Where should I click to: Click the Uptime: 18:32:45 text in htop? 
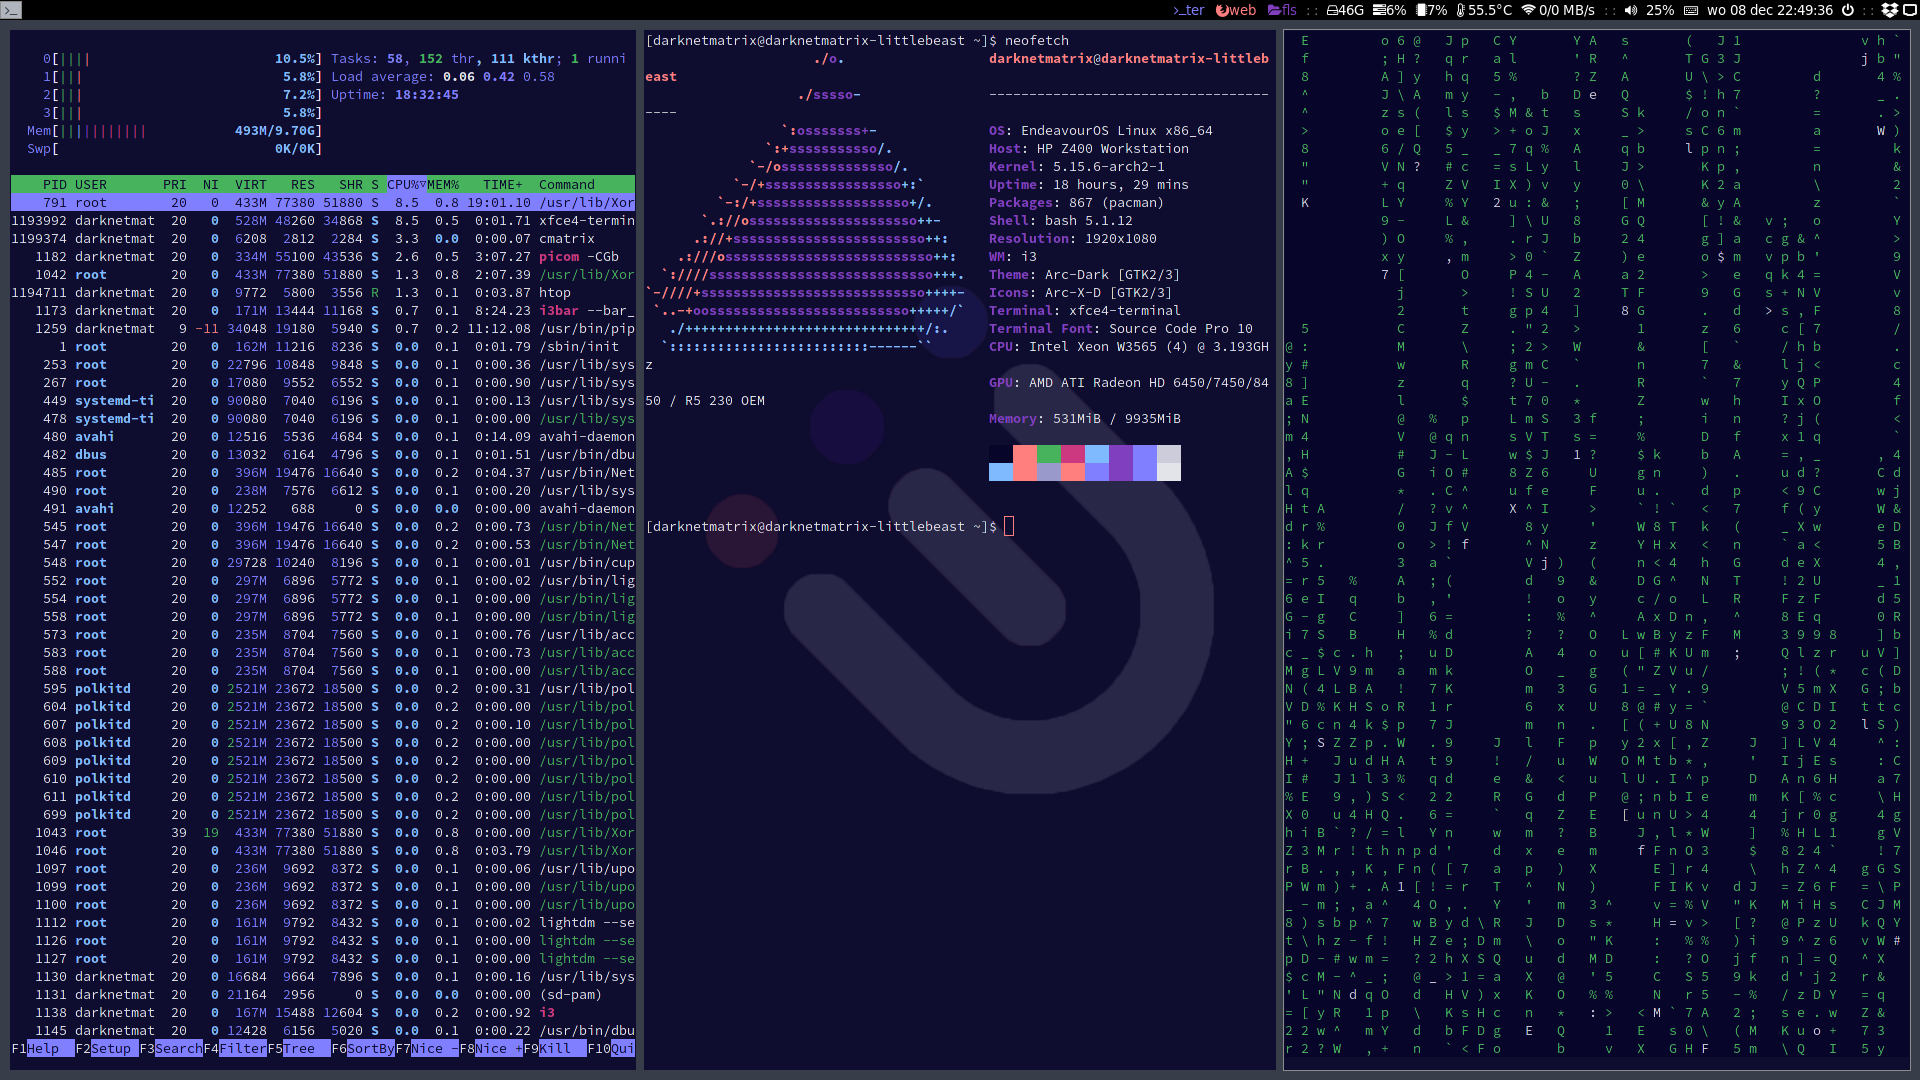click(x=395, y=95)
